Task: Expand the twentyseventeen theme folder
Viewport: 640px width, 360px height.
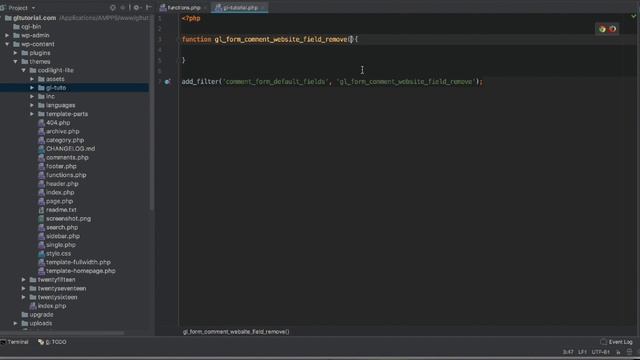Action: click(24, 289)
